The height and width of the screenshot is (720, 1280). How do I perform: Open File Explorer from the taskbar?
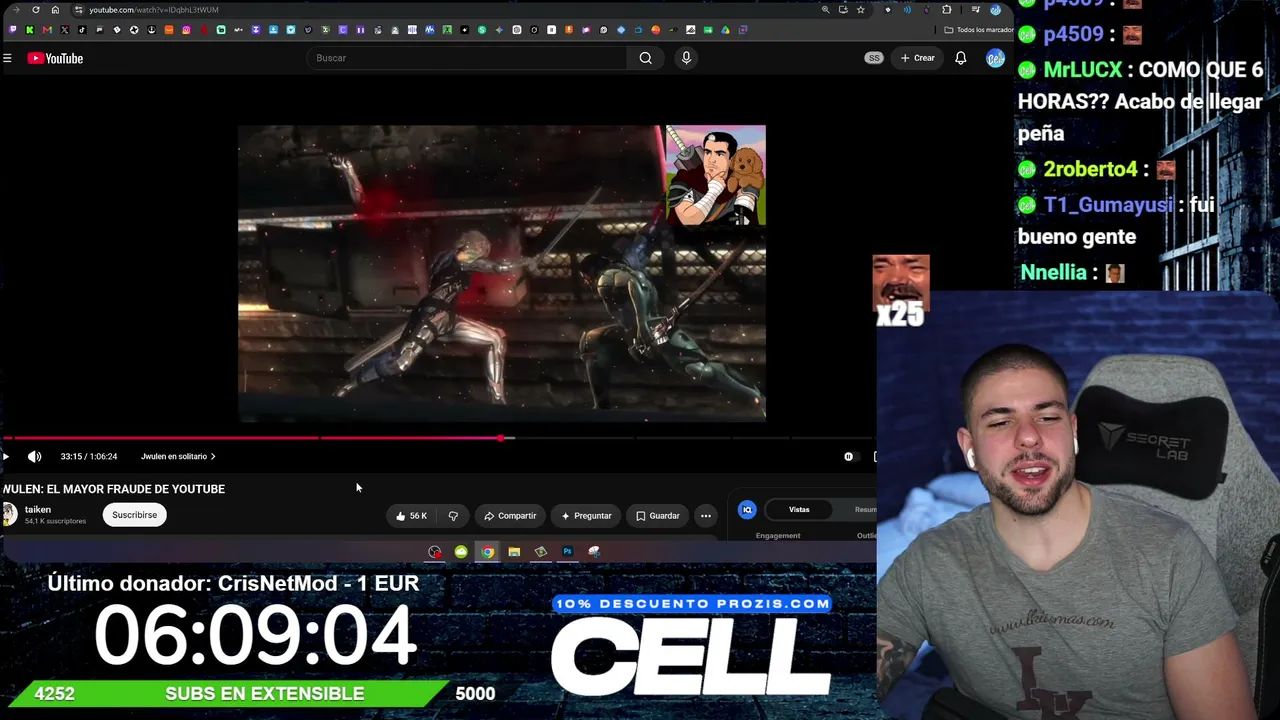(x=514, y=552)
